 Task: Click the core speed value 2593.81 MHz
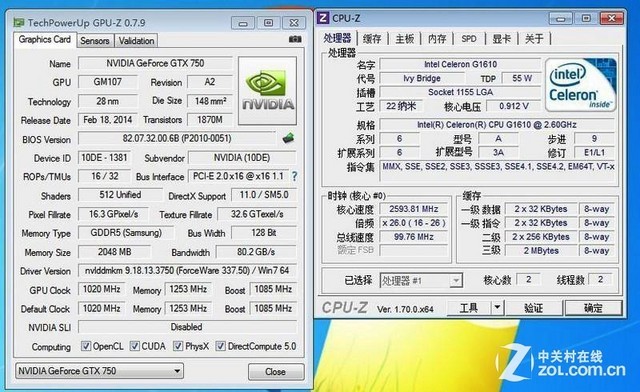413,209
